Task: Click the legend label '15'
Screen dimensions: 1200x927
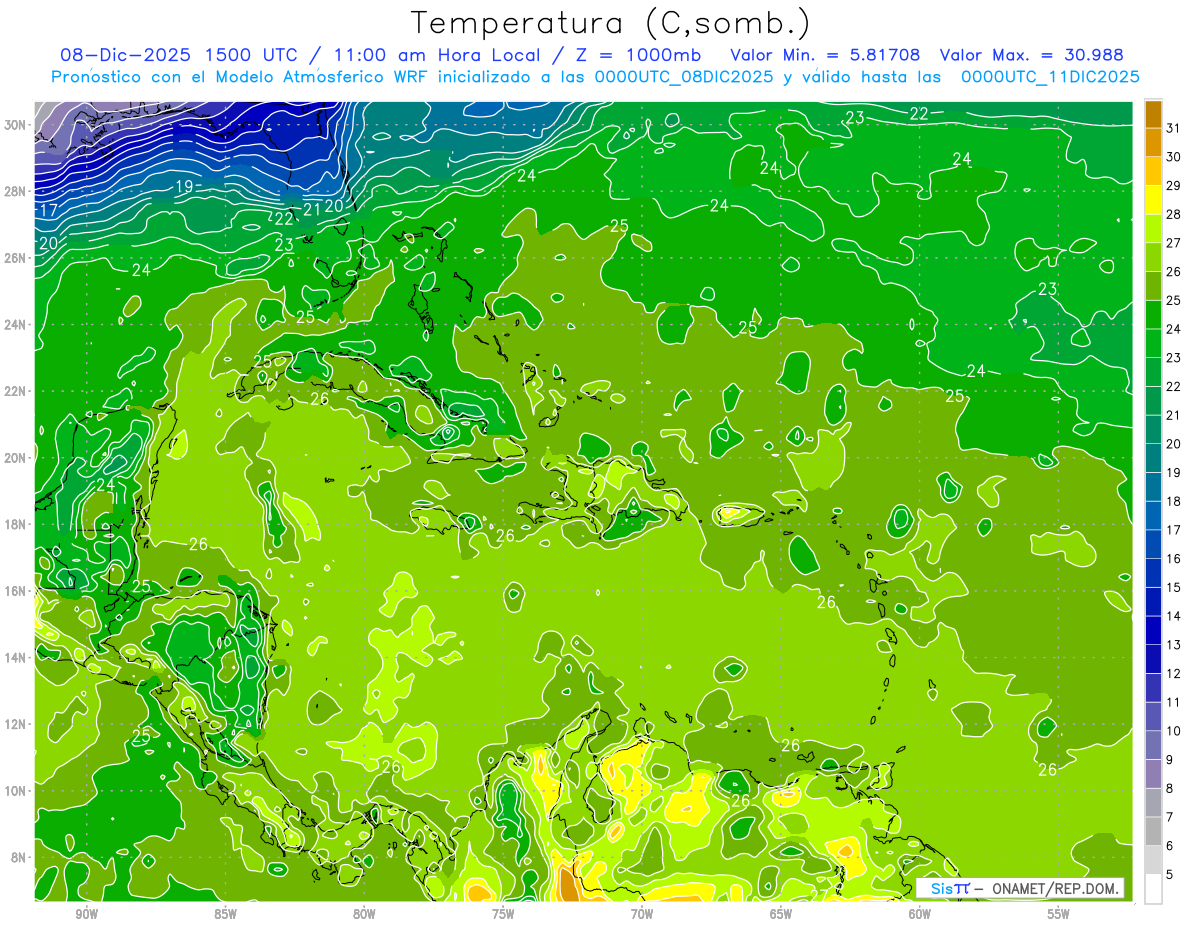Action: point(1173,587)
